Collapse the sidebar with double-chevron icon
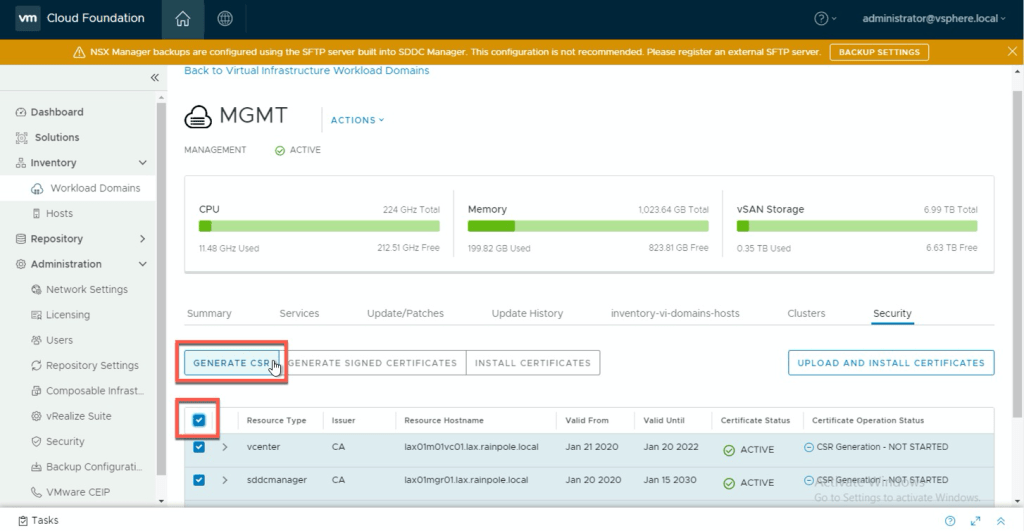1024x531 pixels. click(x=155, y=78)
